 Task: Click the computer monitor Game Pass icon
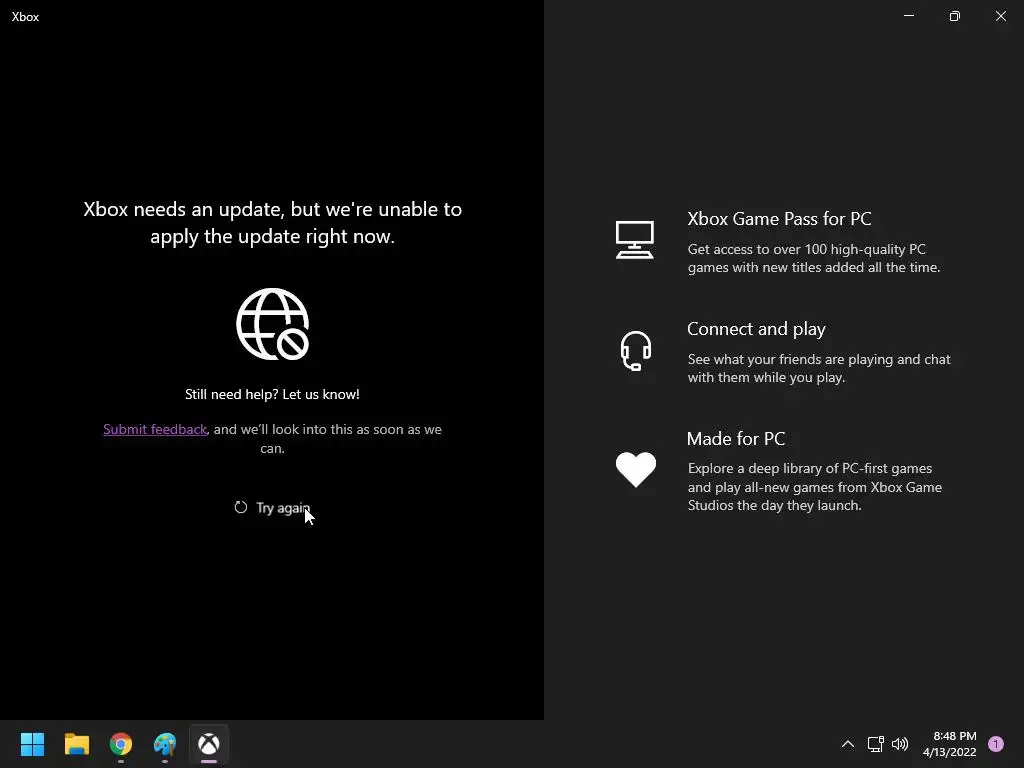pyautogui.click(x=635, y=240)
